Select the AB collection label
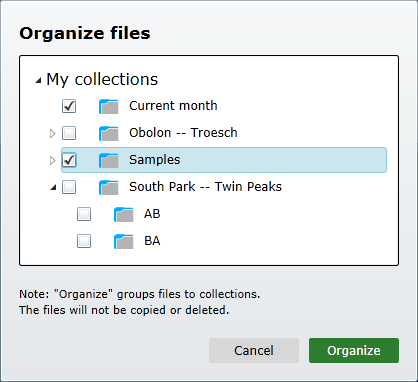Viewport: 418px width, 382px height. tap(152, 214)
